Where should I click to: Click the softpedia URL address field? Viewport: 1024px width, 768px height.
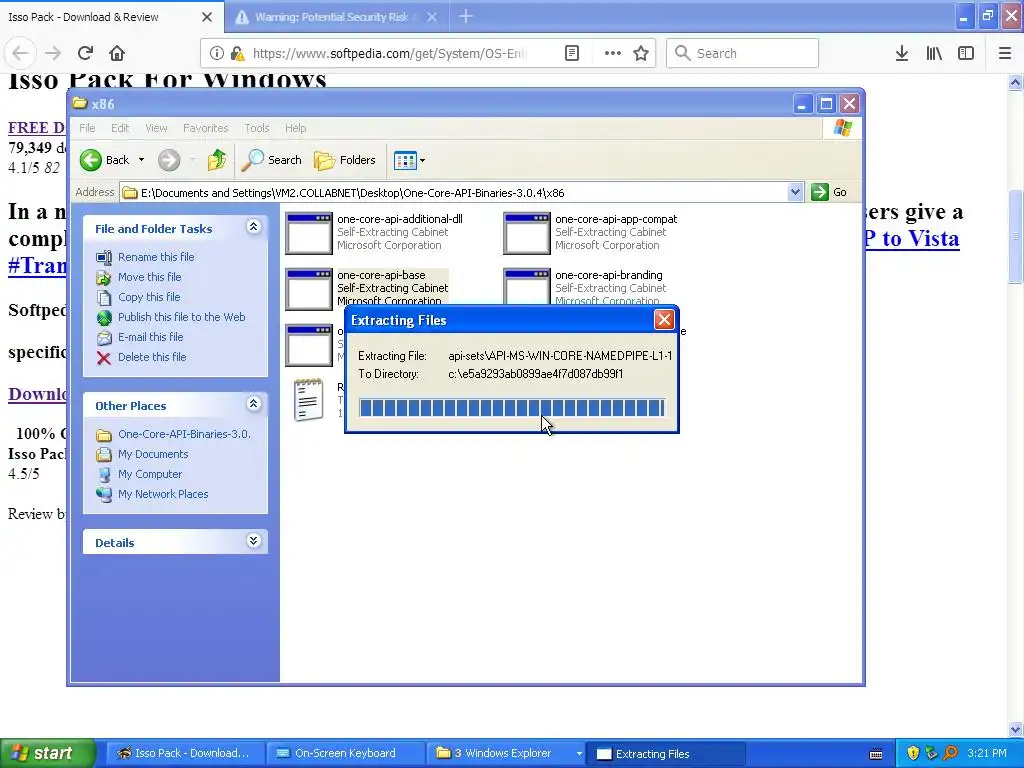coord(389,54)
